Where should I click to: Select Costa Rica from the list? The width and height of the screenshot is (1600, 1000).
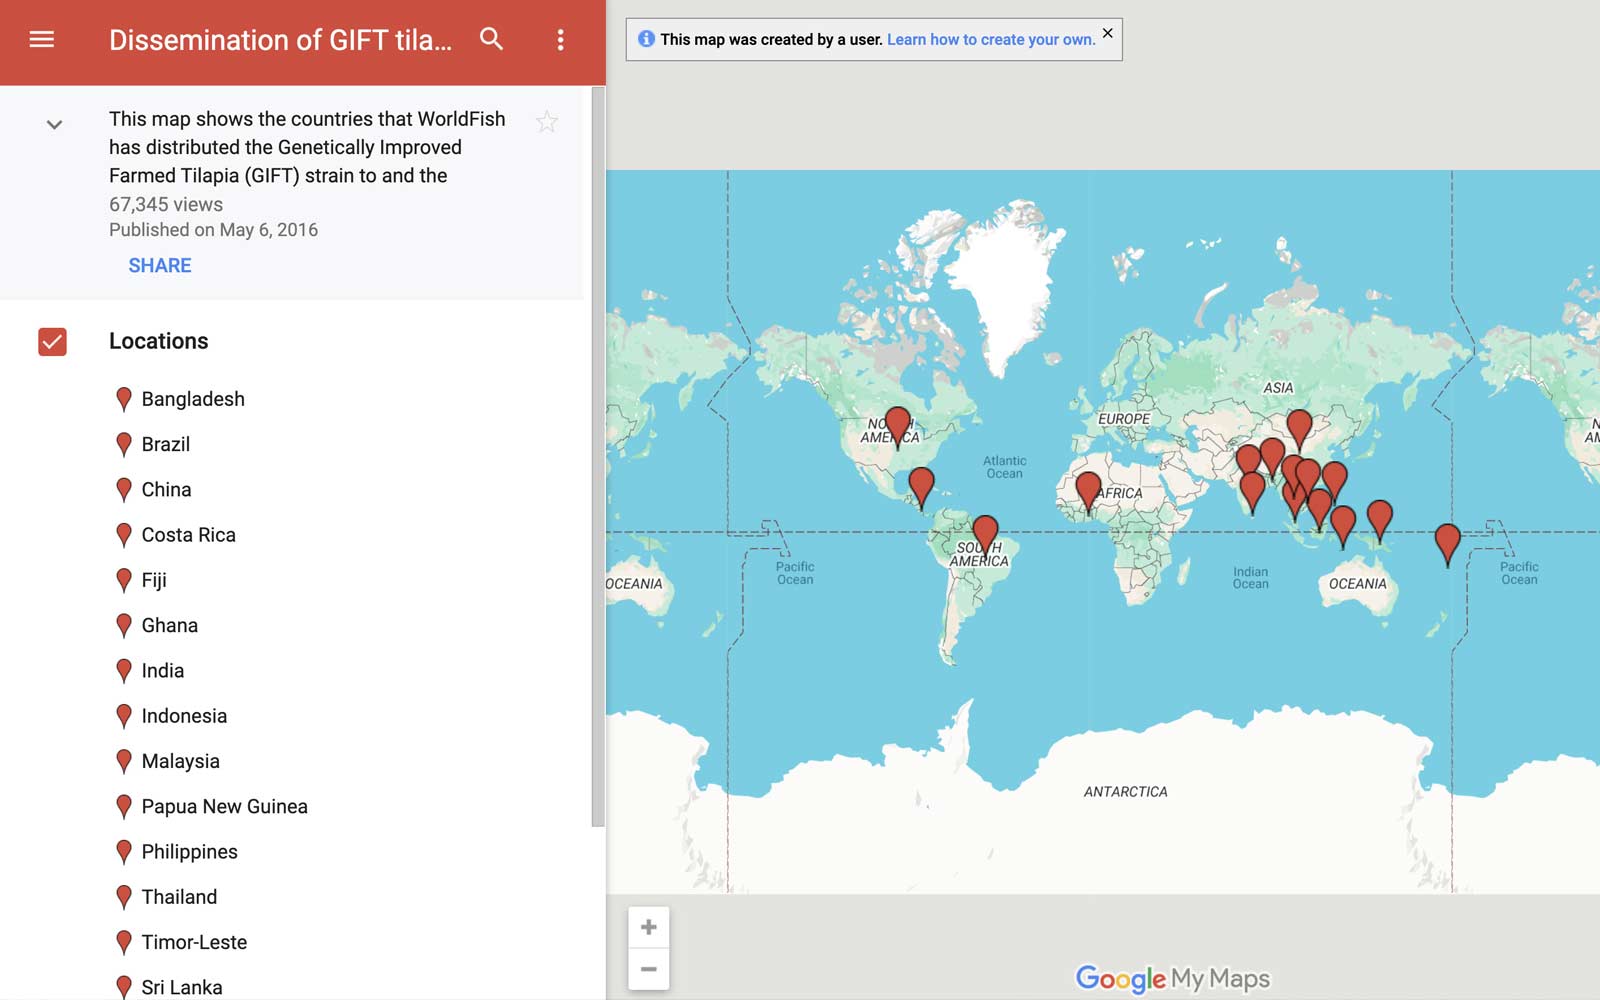coord(188,535)
